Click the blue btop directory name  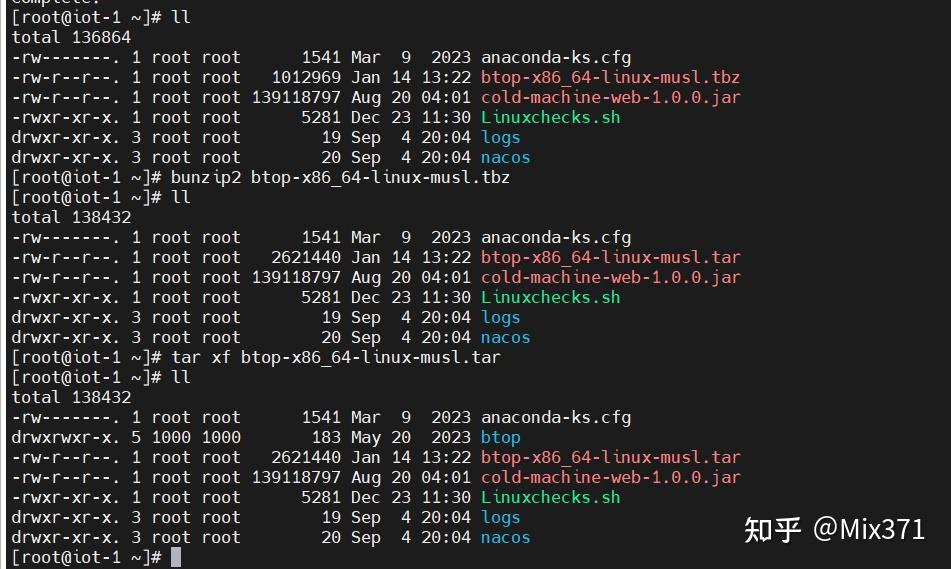click(500, 437)
